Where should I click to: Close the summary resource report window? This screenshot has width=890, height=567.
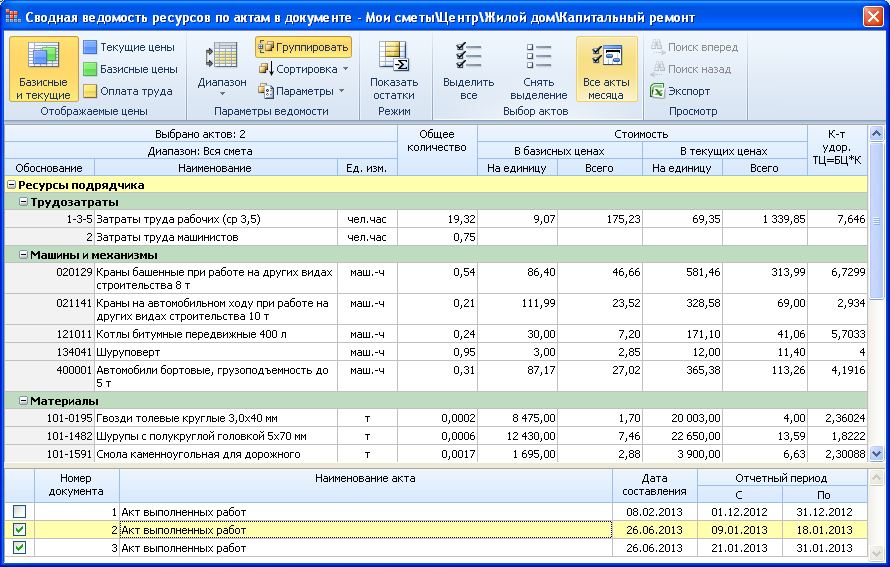coord(873,16)
